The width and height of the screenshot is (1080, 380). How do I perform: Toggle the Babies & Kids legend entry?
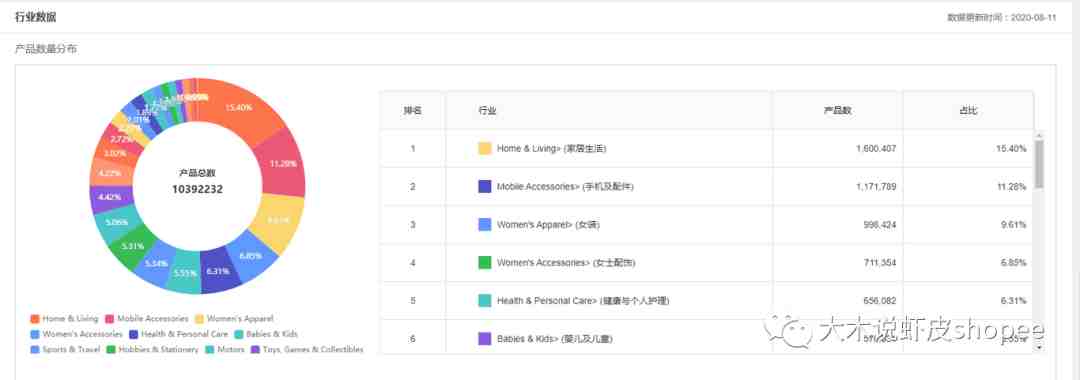[x=266, y=334]
